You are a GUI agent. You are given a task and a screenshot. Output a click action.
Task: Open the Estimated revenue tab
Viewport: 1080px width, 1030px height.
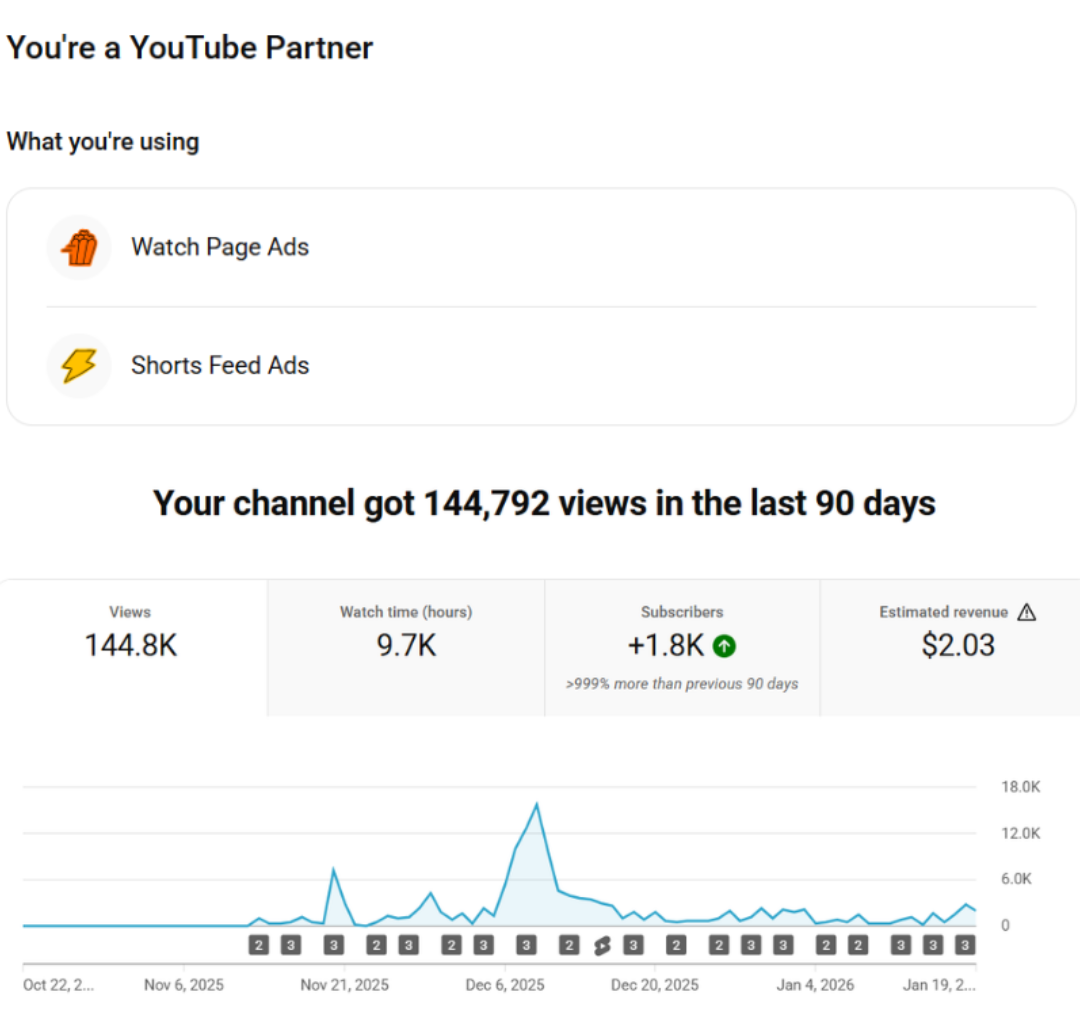pos(951,648)
